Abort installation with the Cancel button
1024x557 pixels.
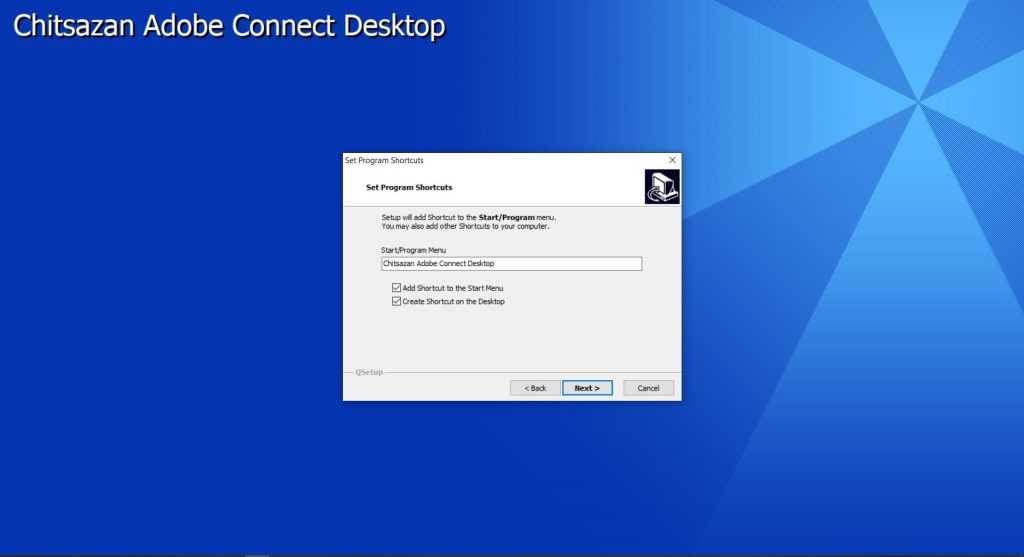pyautogui.click(x=648, y=388)
